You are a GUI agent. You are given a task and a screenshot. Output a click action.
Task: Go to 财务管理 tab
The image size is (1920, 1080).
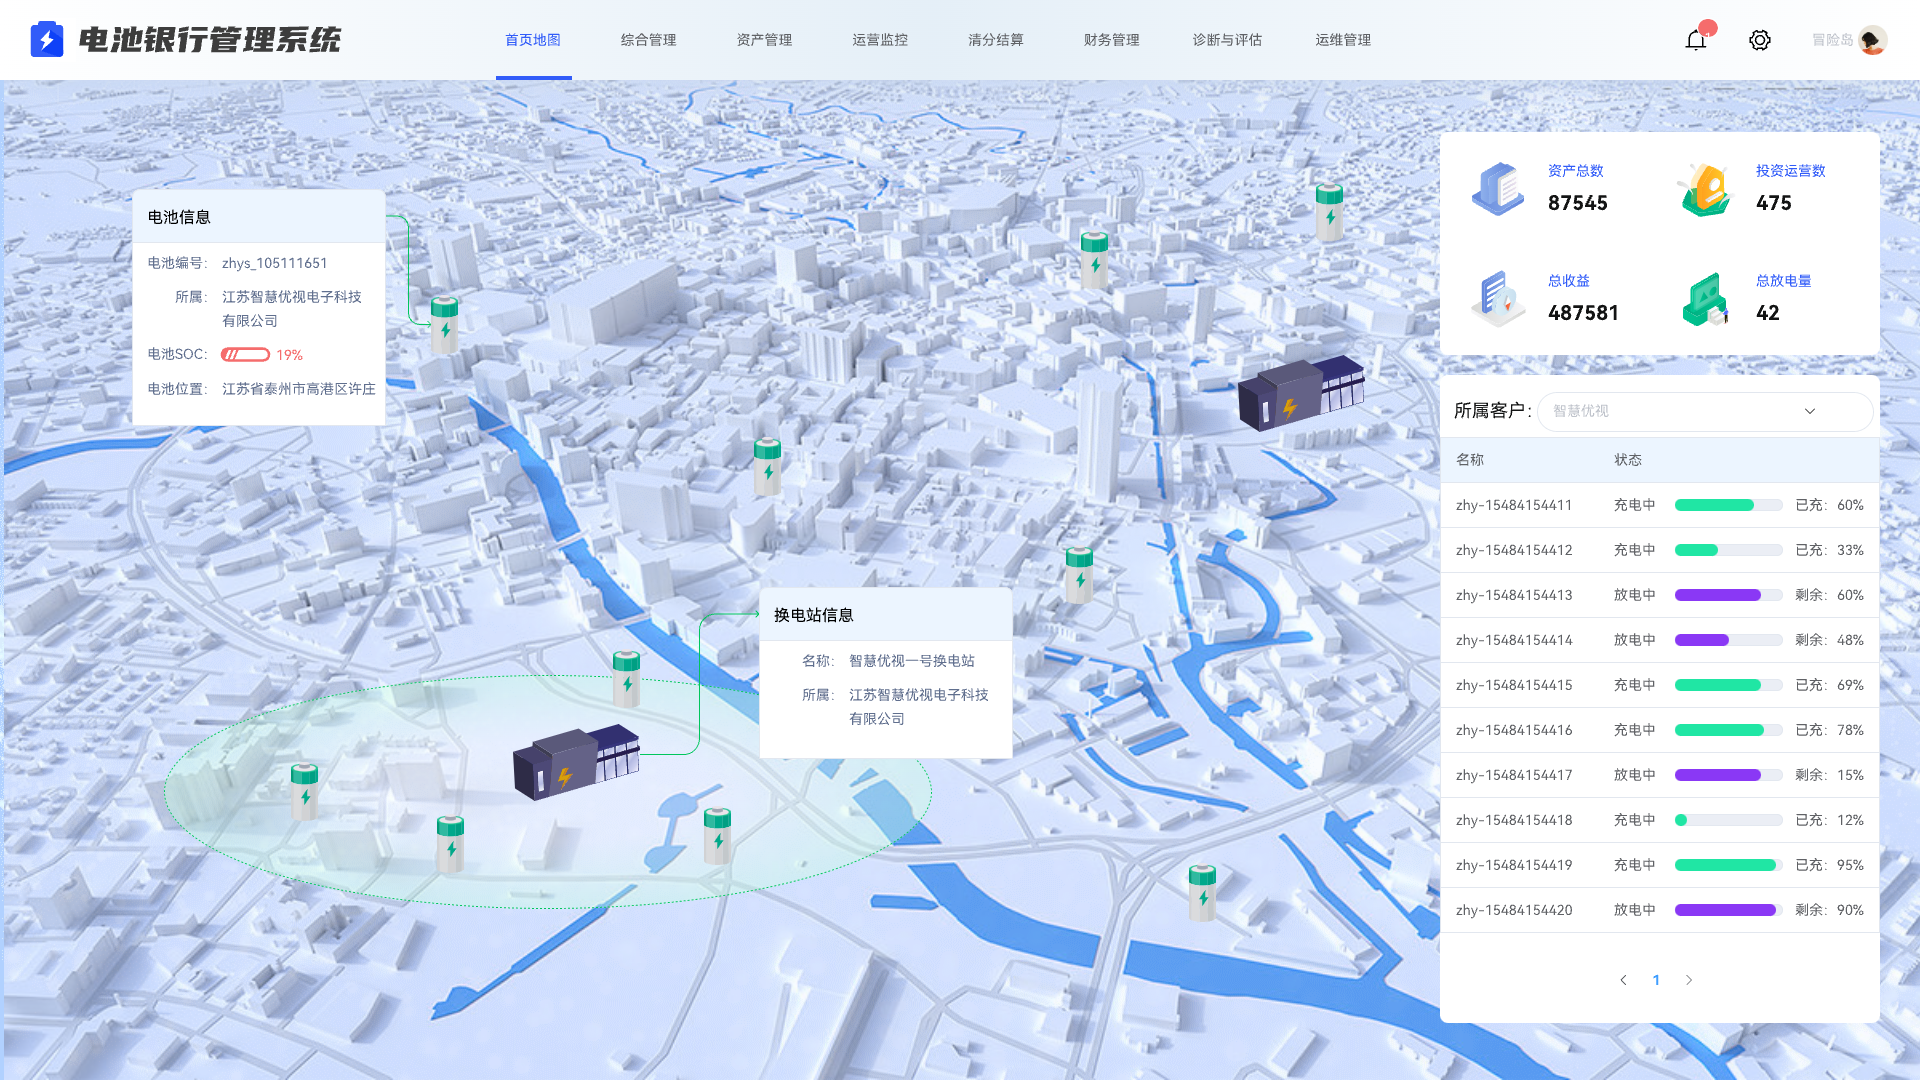coord(1111,40)
